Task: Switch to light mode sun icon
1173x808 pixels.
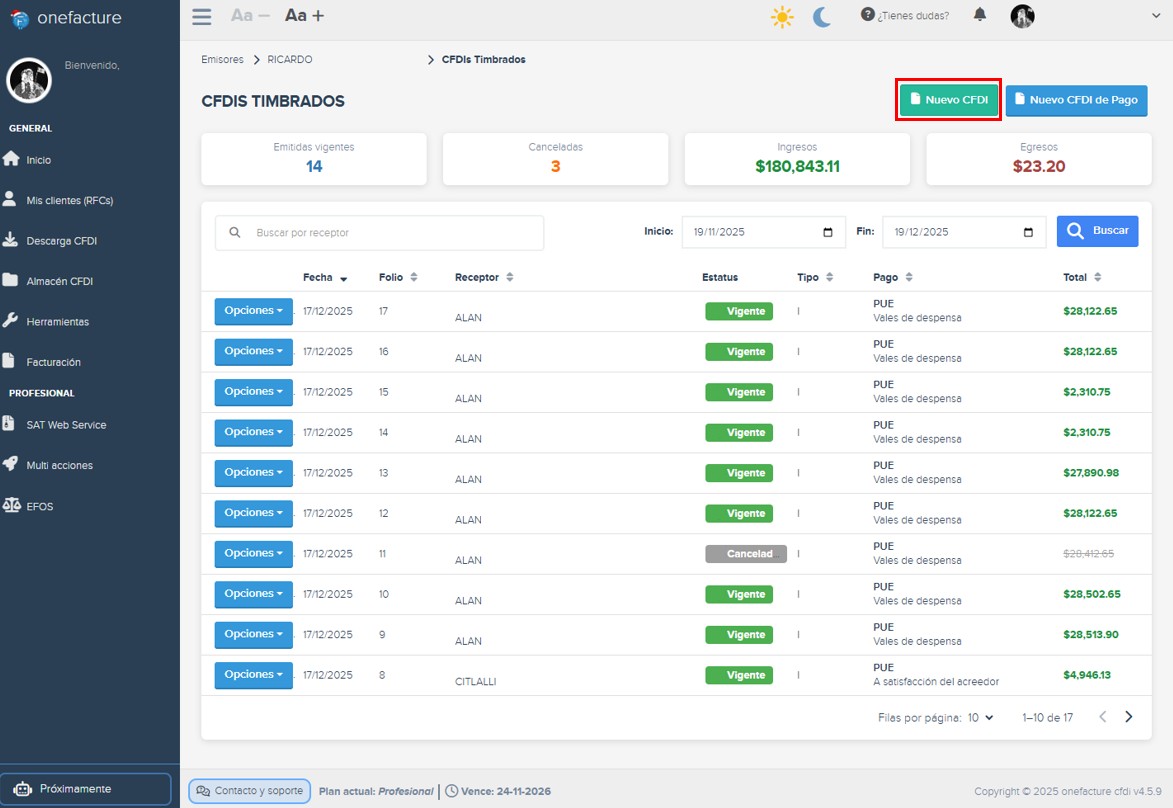Action: (x=782, y=17)
